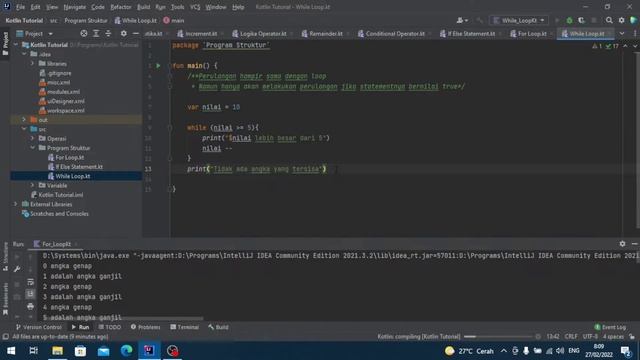Open Terminal tool window button
Viewport: 640px width, 360px height.
pyautogui.click(x=184, y=327)
